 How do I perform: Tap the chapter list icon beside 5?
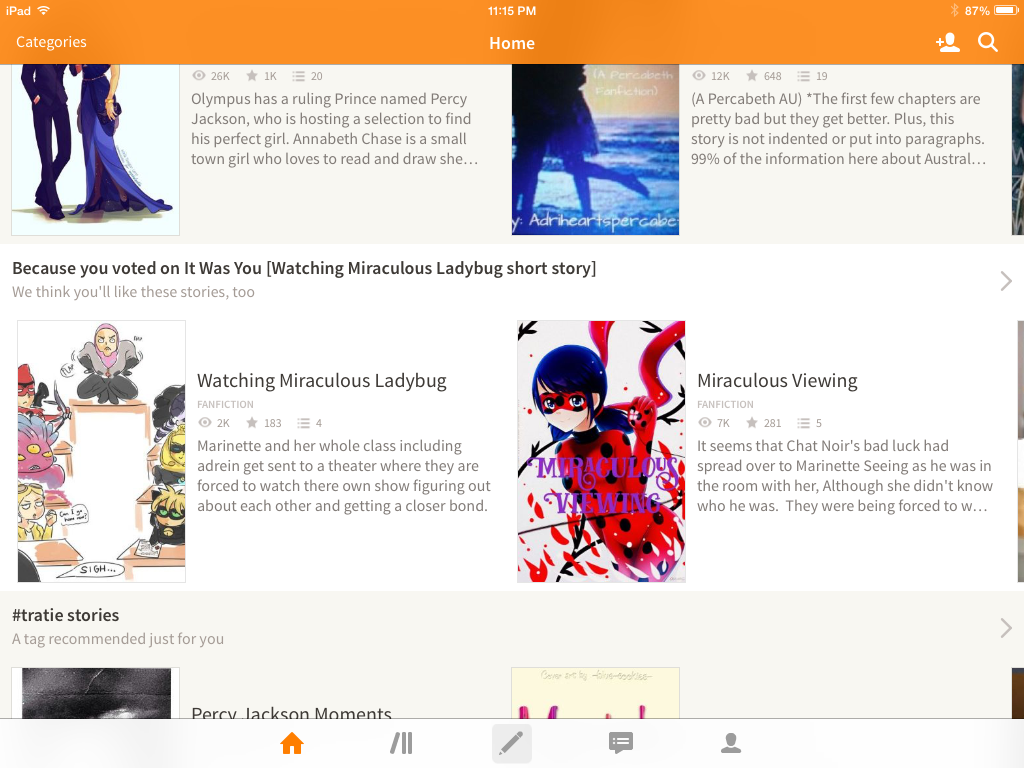point(803,423)
